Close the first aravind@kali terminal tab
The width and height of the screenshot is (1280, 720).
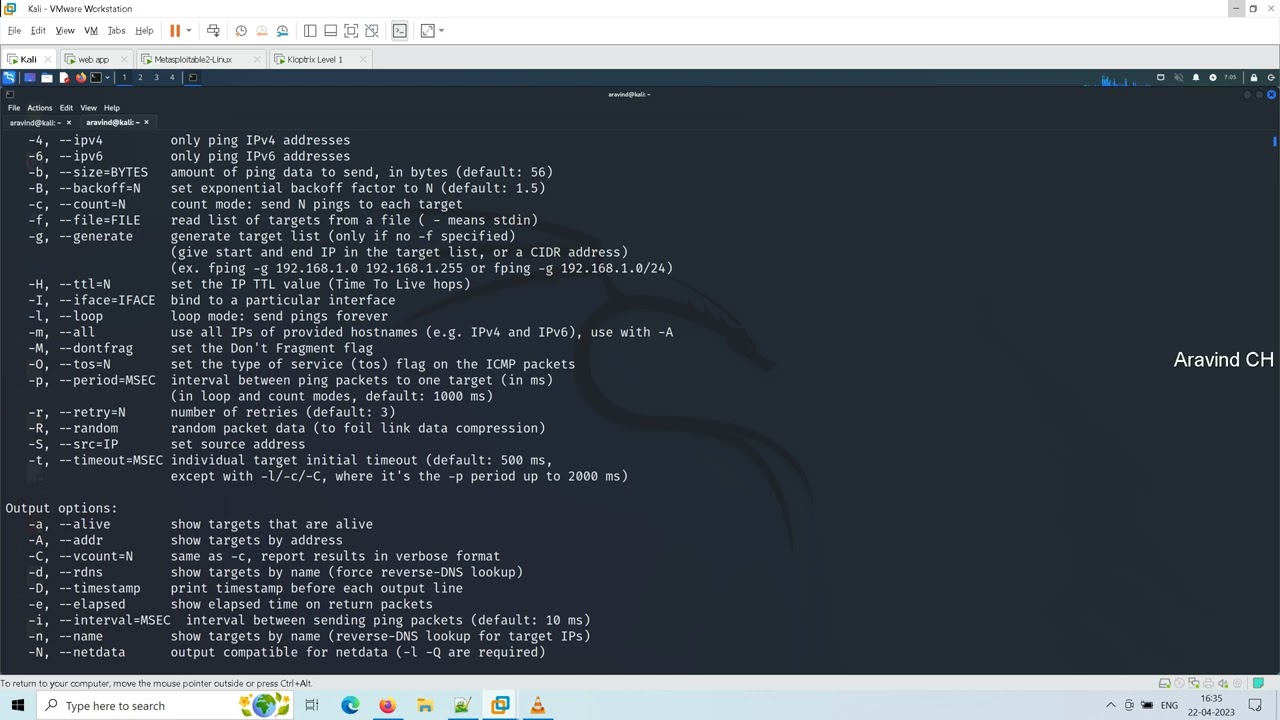click(69, 122)
